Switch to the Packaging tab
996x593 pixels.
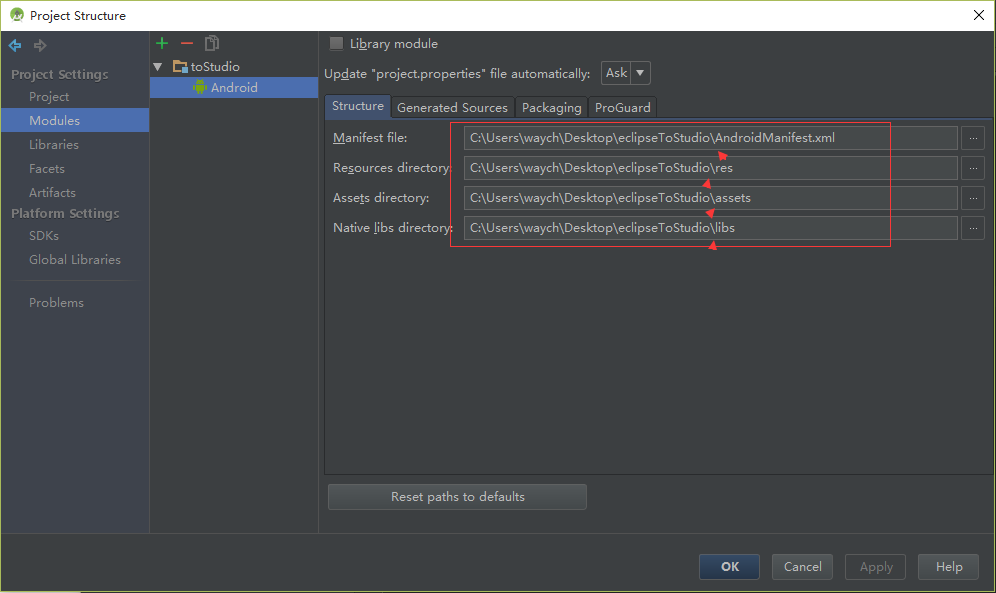coord(551,107)
